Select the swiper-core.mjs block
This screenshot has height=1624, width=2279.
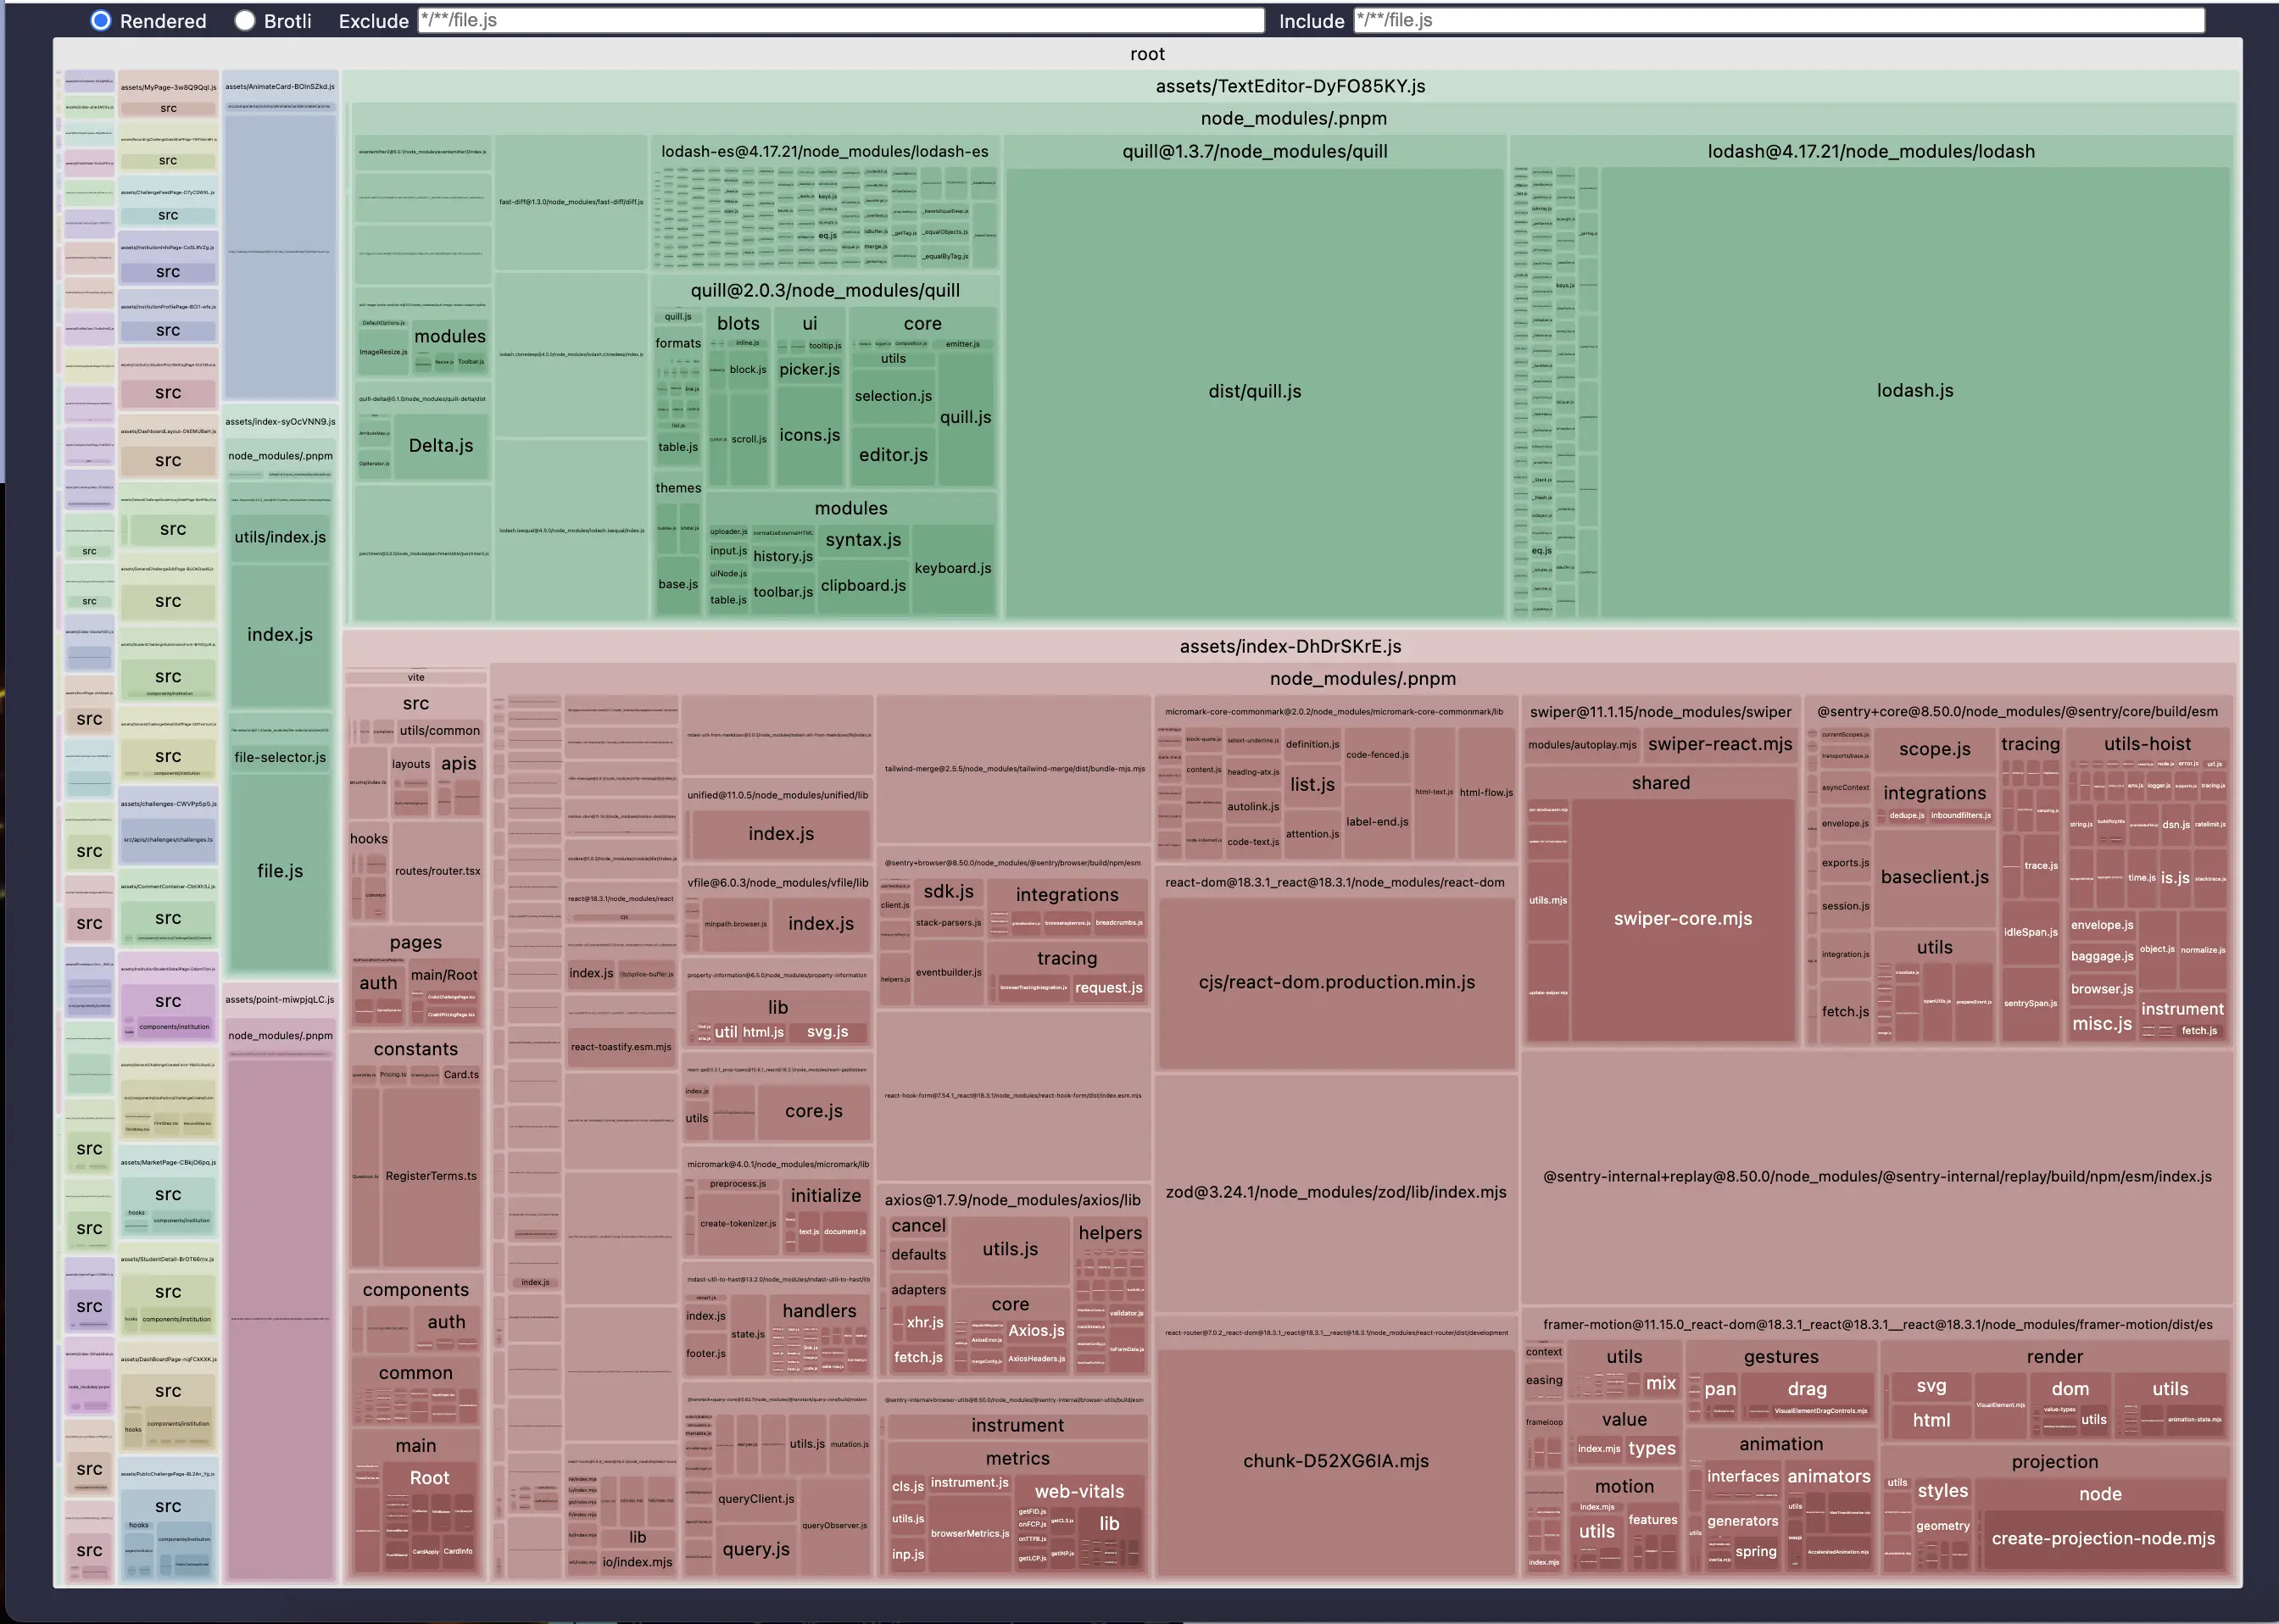[x=1682, y=918]
